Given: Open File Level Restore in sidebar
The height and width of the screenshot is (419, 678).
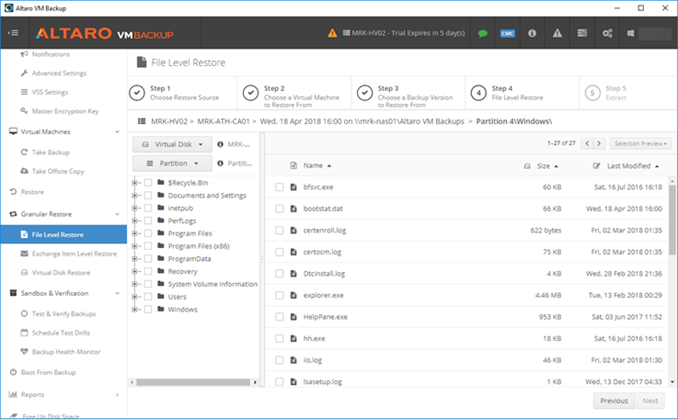Looking at the screenshot, I should 64,234.
